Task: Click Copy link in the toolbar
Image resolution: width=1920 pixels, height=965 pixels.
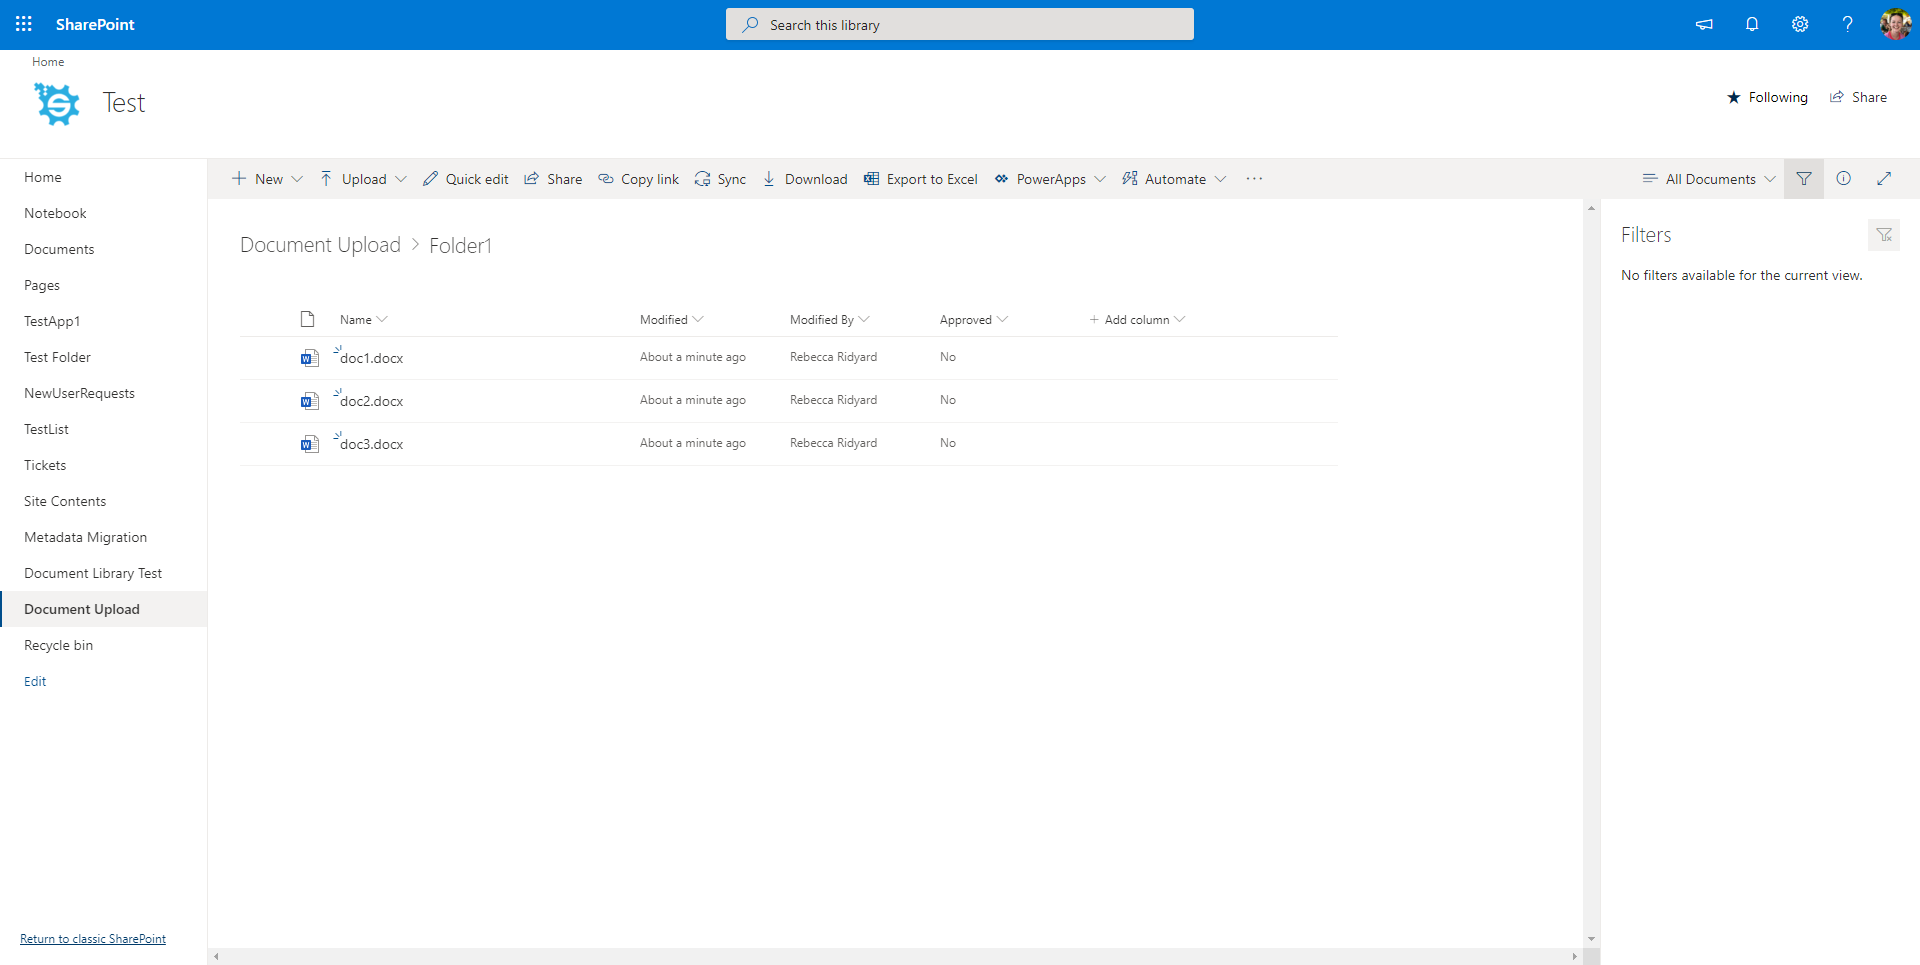Action: coord(639,179)
